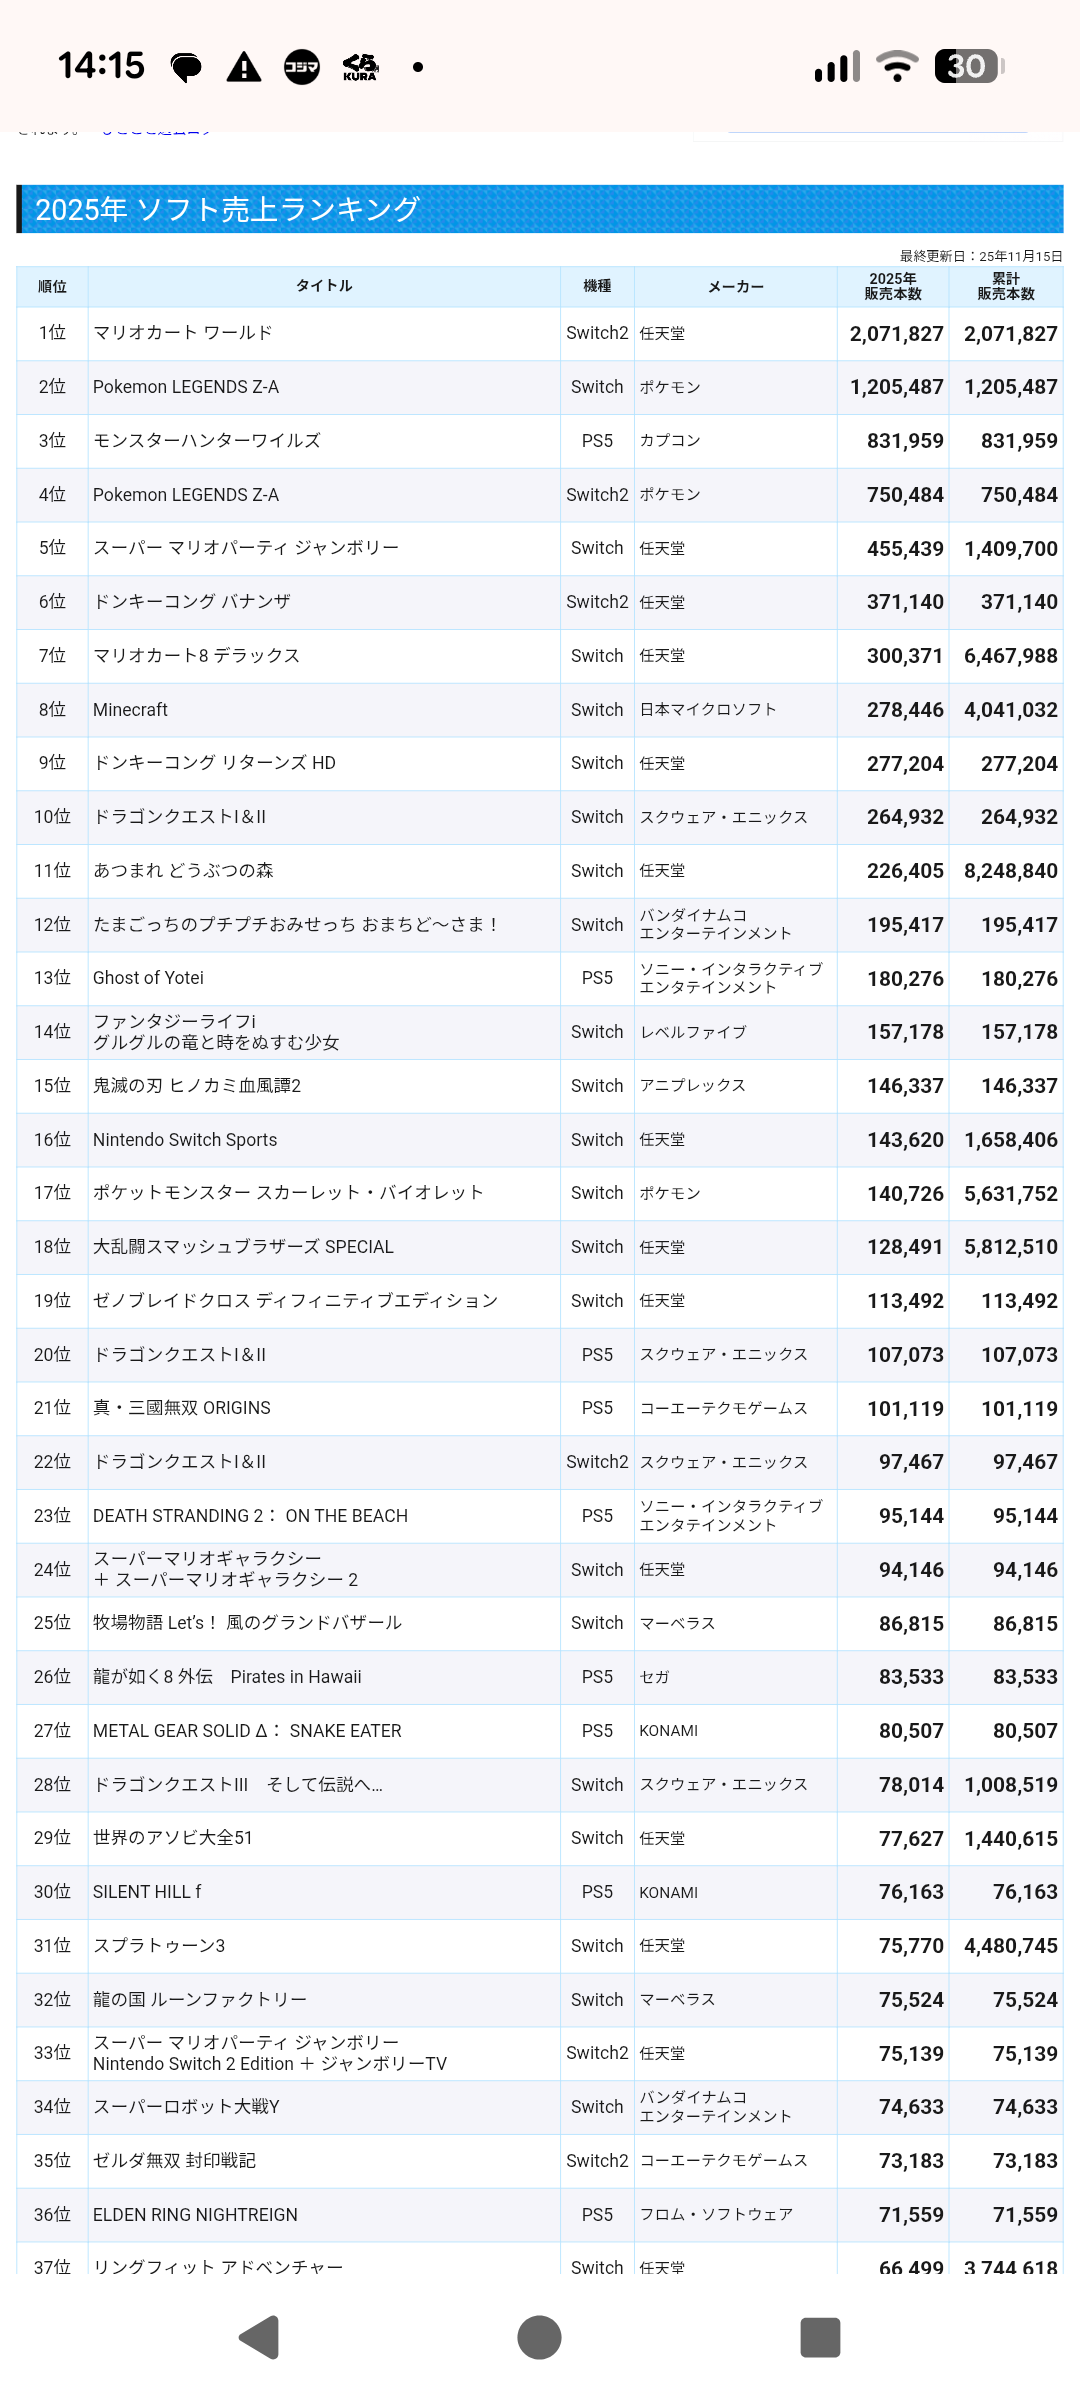The width and height of the screenshot is (1080, 2400).
Task: Tap the ELDEN RING NIGHTREIGN title
Action: tap(195, 2215)
